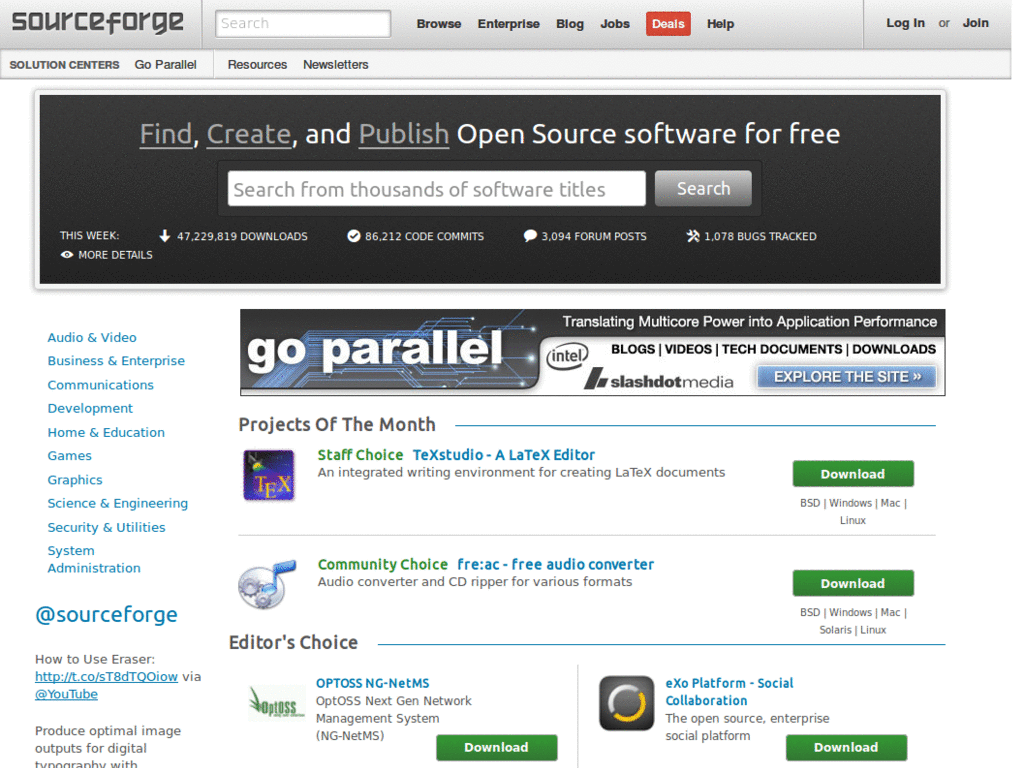Click the eXo Platform circular logo
This screenshot has width=1024, height=768.
[x=626, y=703]
